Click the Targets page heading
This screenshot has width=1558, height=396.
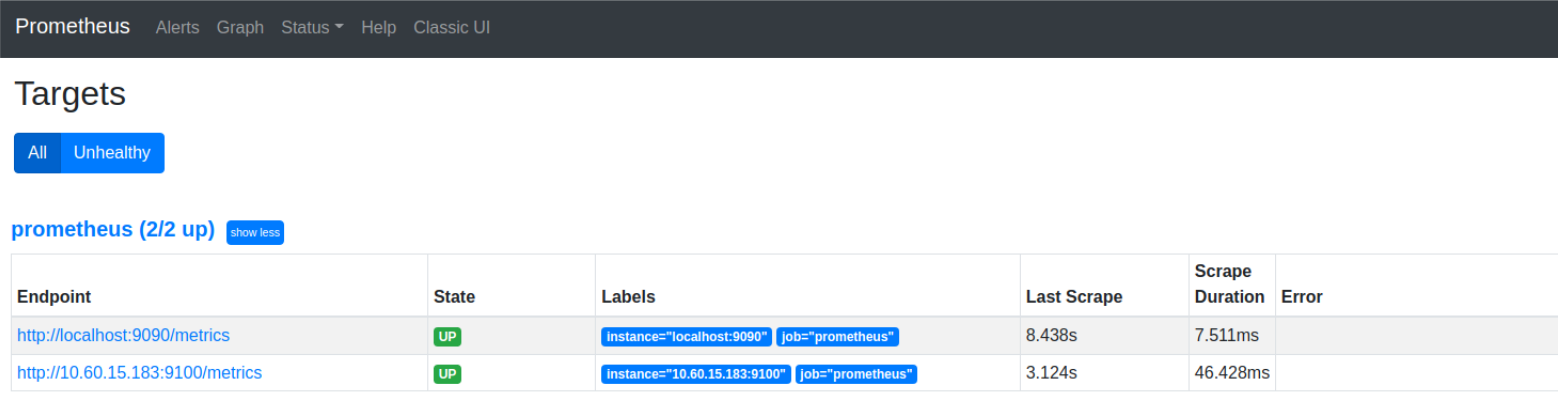(x=70, y=94)
